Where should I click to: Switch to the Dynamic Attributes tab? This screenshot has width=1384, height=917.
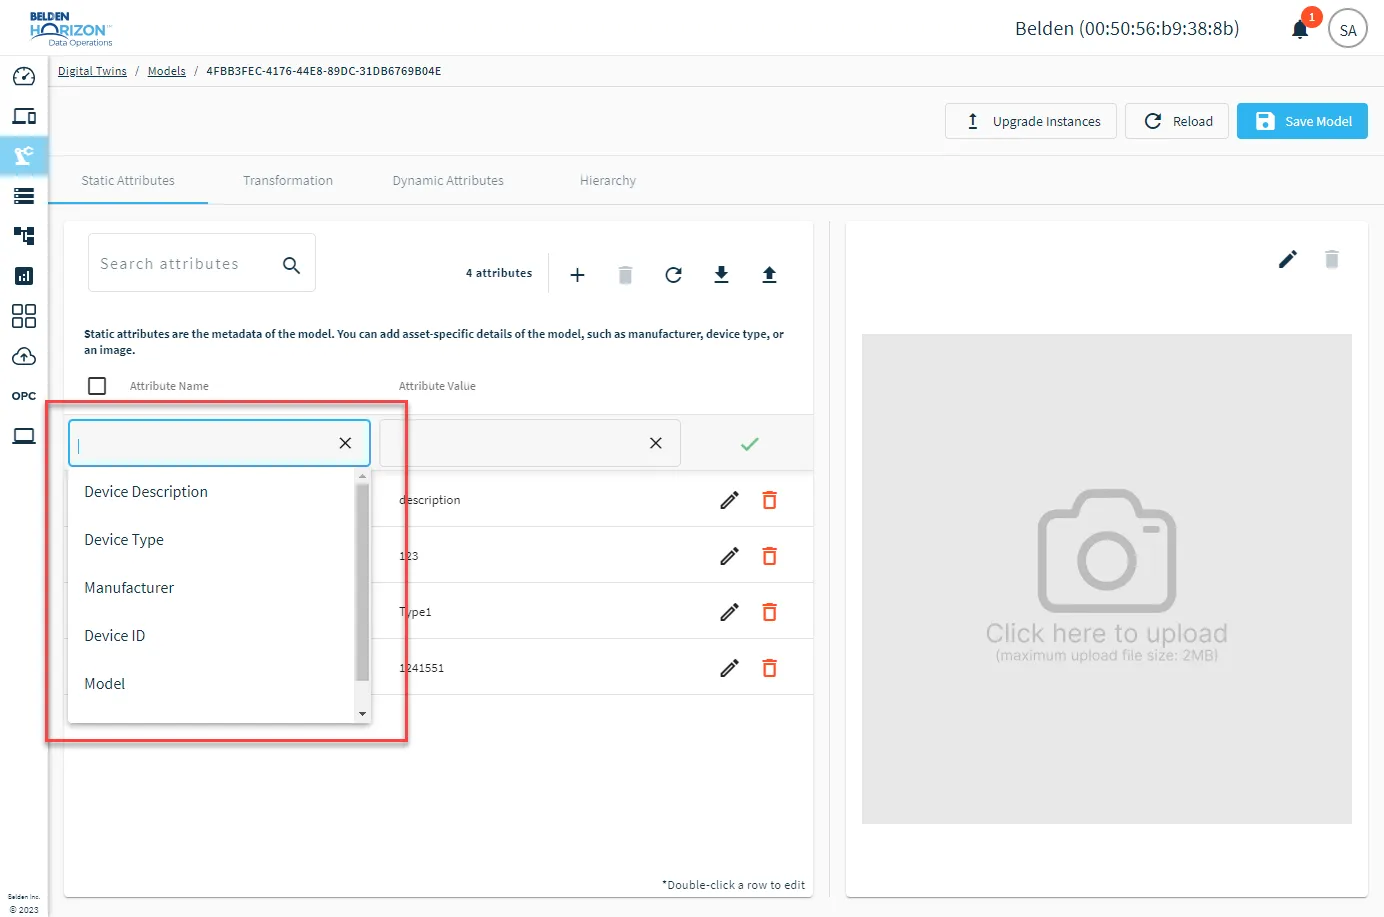(x=448, y=181)
